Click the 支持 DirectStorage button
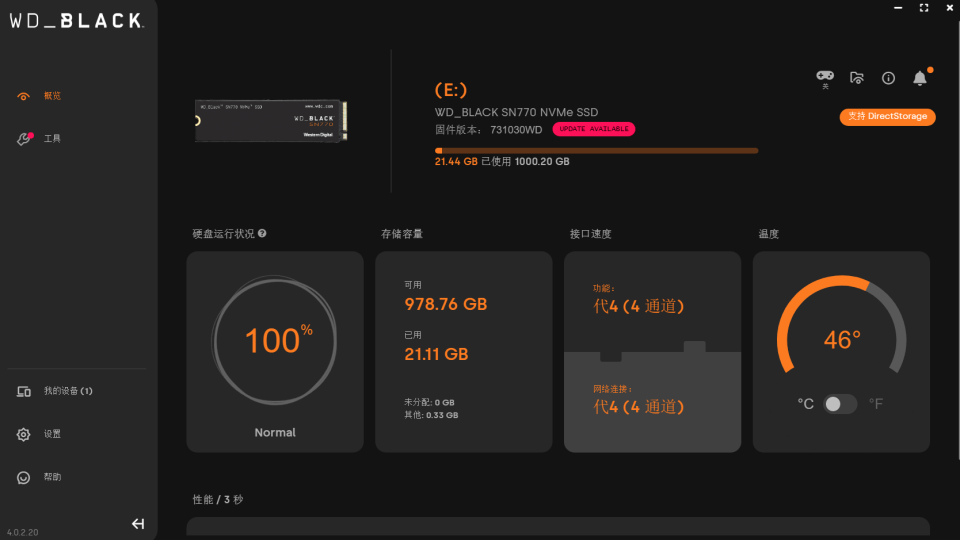The height and width of the screenshot is (540, 960). pos(887,116)
